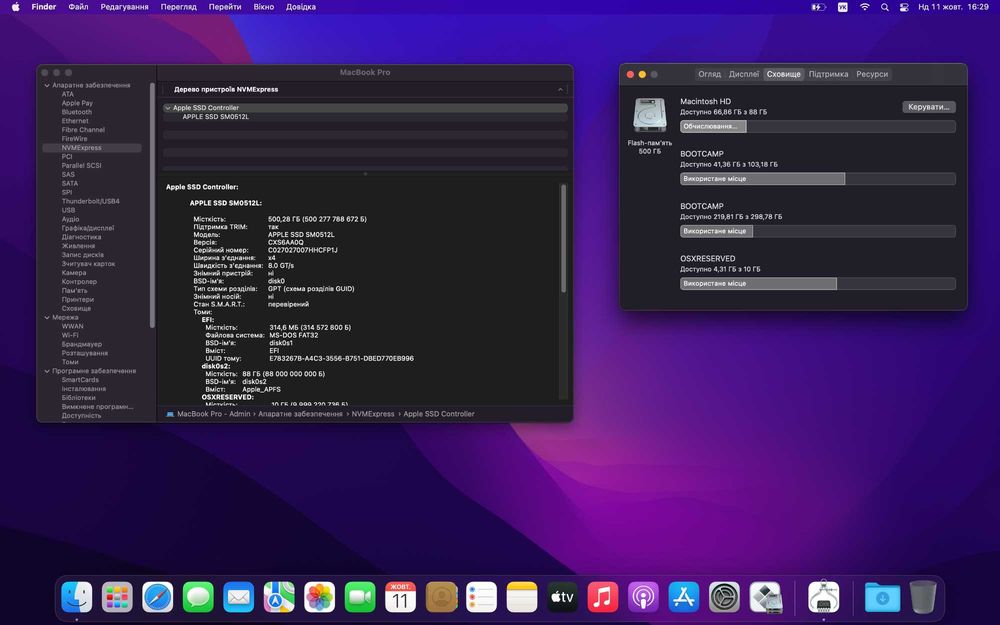Screen dimensions: 1000x625
Task: Switch to the Дисплеї tab
Action: pos(744,75)
